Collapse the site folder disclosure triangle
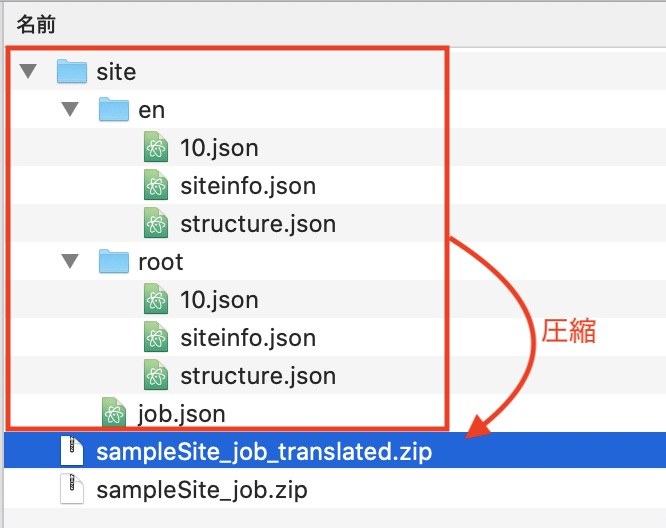Viewport: 666px width, 528px height. [28, 72]
